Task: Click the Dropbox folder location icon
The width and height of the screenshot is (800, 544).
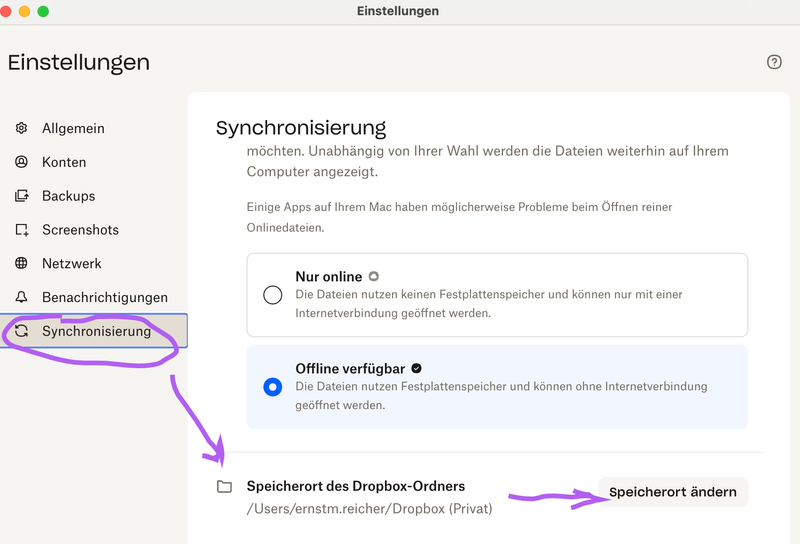Action: click(x=225, y=487)
